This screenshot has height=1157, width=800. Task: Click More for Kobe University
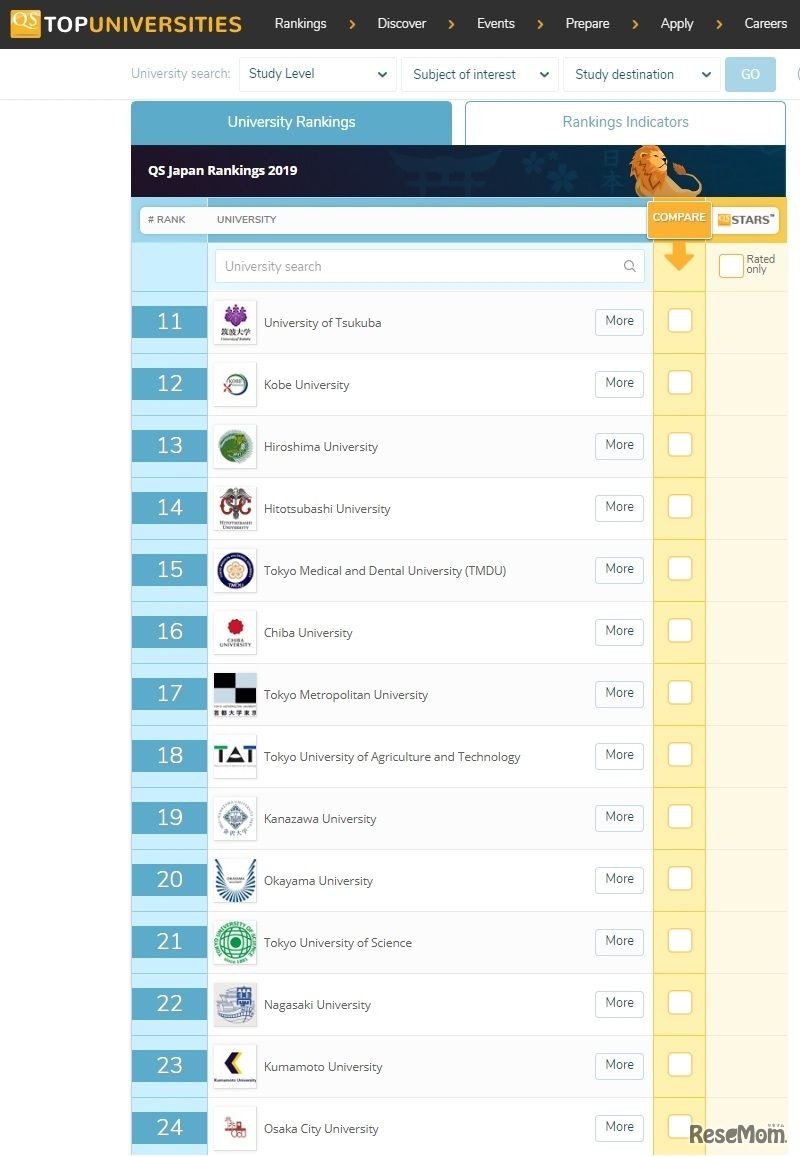(619, 383)
